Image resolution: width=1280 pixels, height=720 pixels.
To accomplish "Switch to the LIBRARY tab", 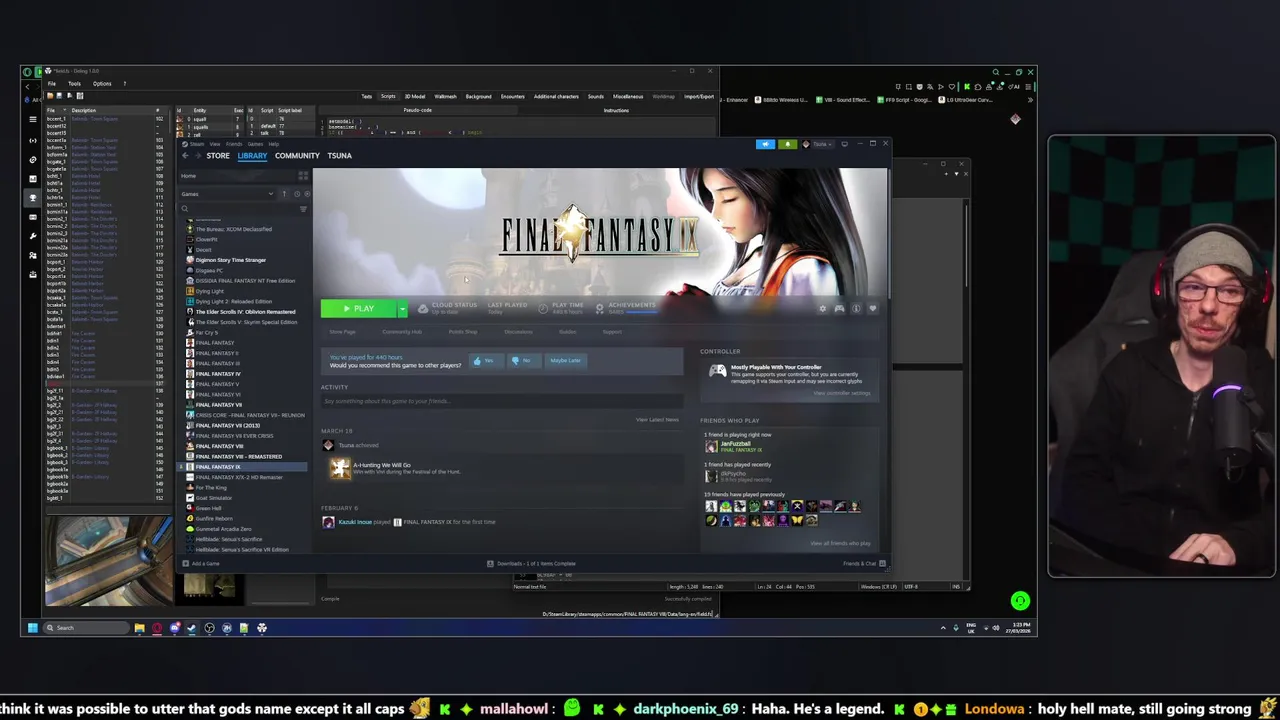I will click(252, 155).
